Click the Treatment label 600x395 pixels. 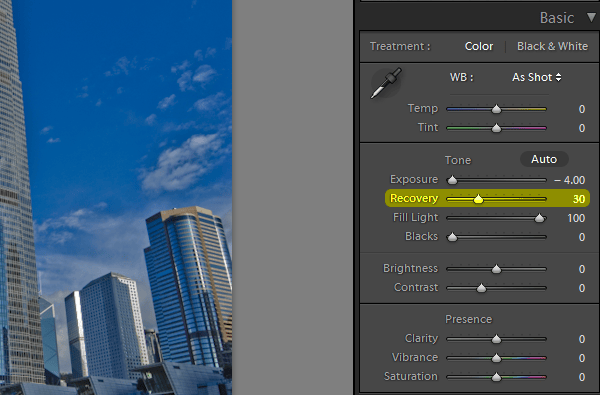(400, 46)
